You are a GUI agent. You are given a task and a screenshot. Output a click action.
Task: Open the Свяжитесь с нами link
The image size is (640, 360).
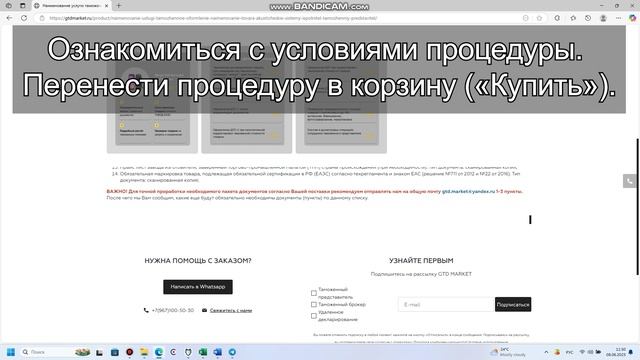[x=231, y=311]
